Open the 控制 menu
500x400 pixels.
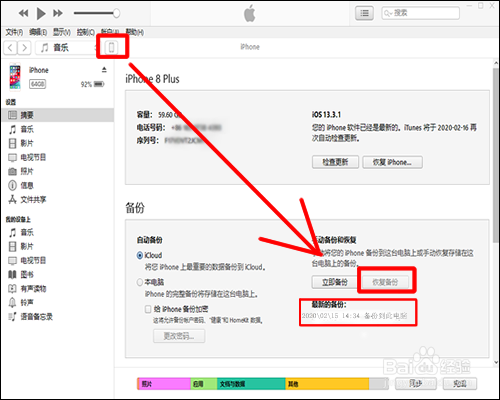pos(86,32)
